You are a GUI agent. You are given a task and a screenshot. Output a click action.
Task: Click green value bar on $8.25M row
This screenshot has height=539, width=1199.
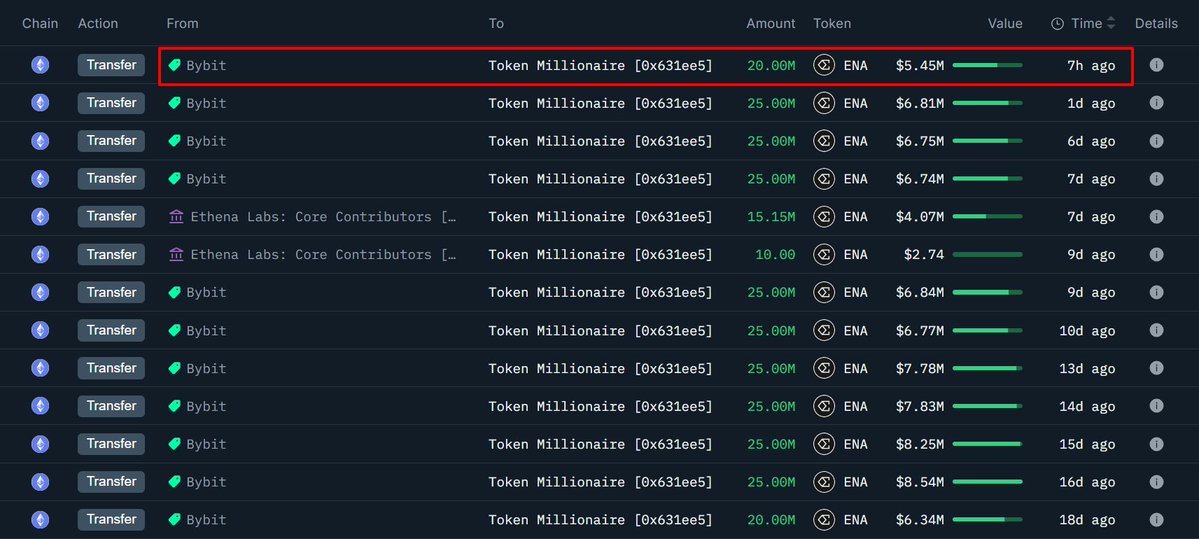tap(987, 444)
